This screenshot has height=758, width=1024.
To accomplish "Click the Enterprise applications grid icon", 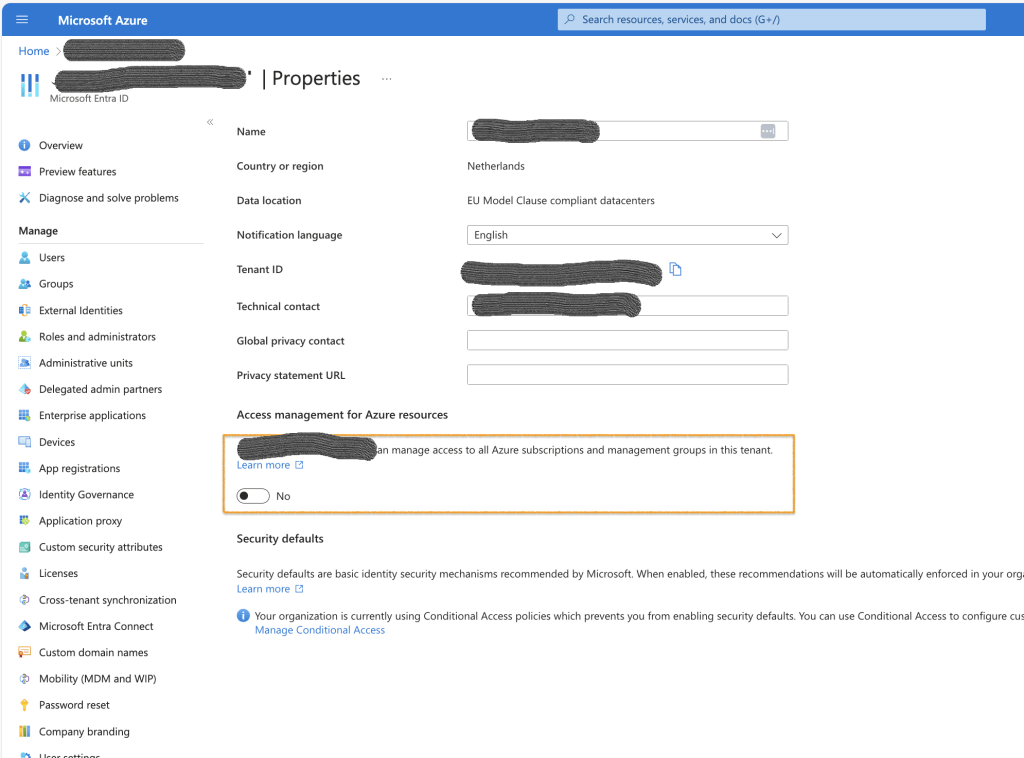I will (x=25, y=416).
